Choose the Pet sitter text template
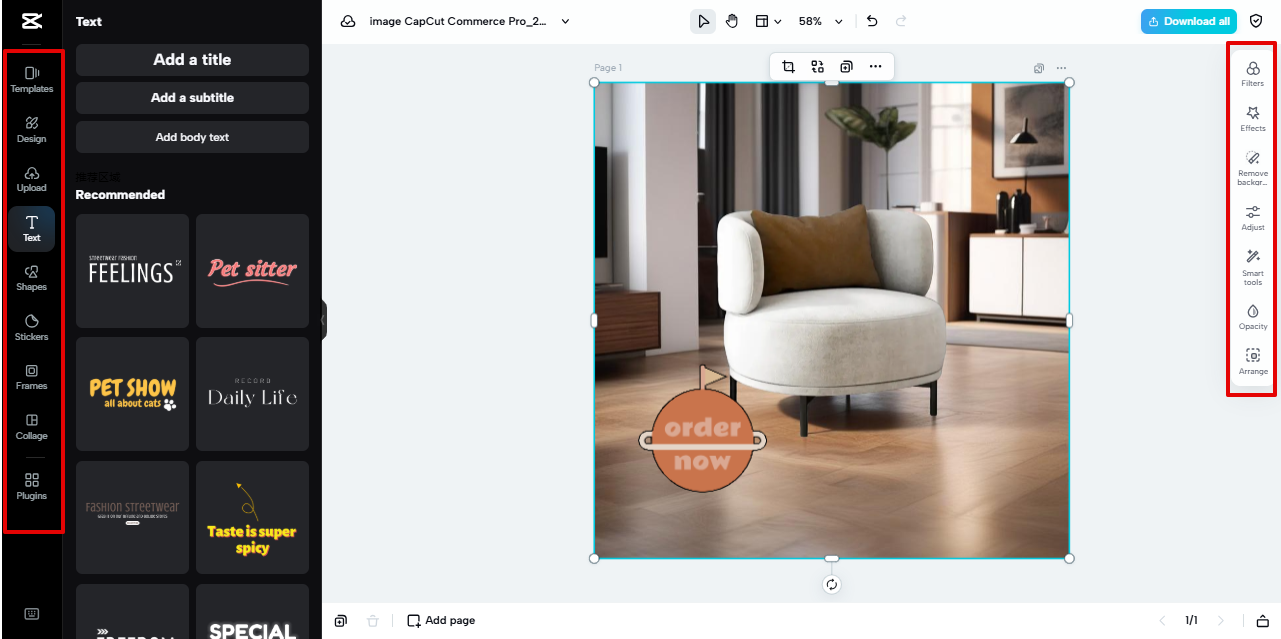 [252, 271]
